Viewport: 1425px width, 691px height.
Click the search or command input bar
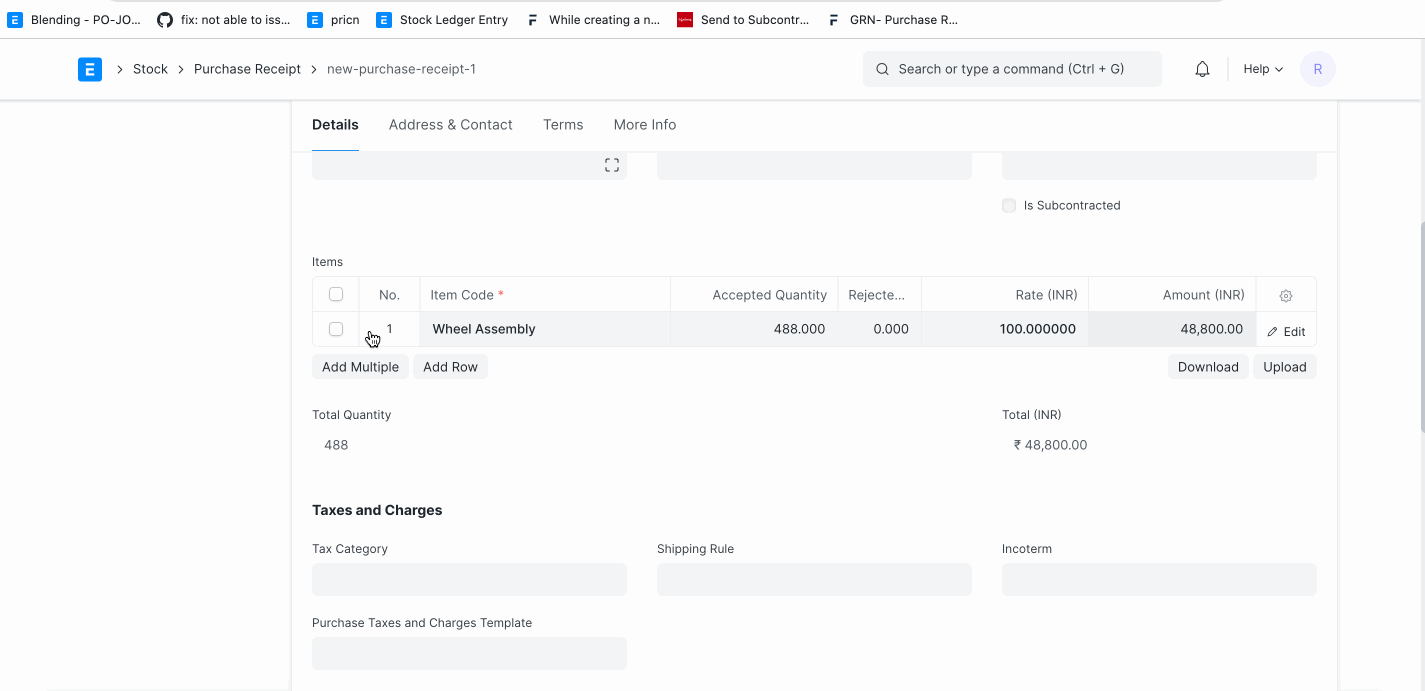pos(1012,69)
